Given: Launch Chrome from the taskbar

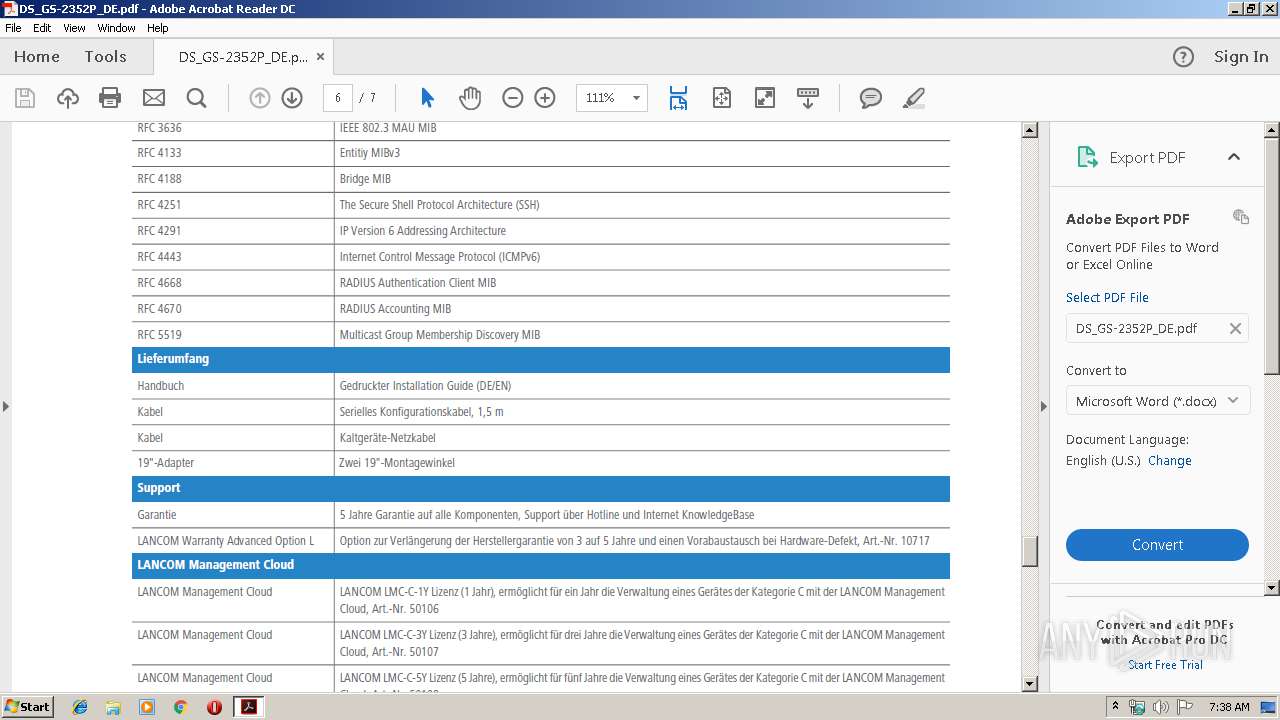Looking at the screenshot, I should (x=180, y=707).
